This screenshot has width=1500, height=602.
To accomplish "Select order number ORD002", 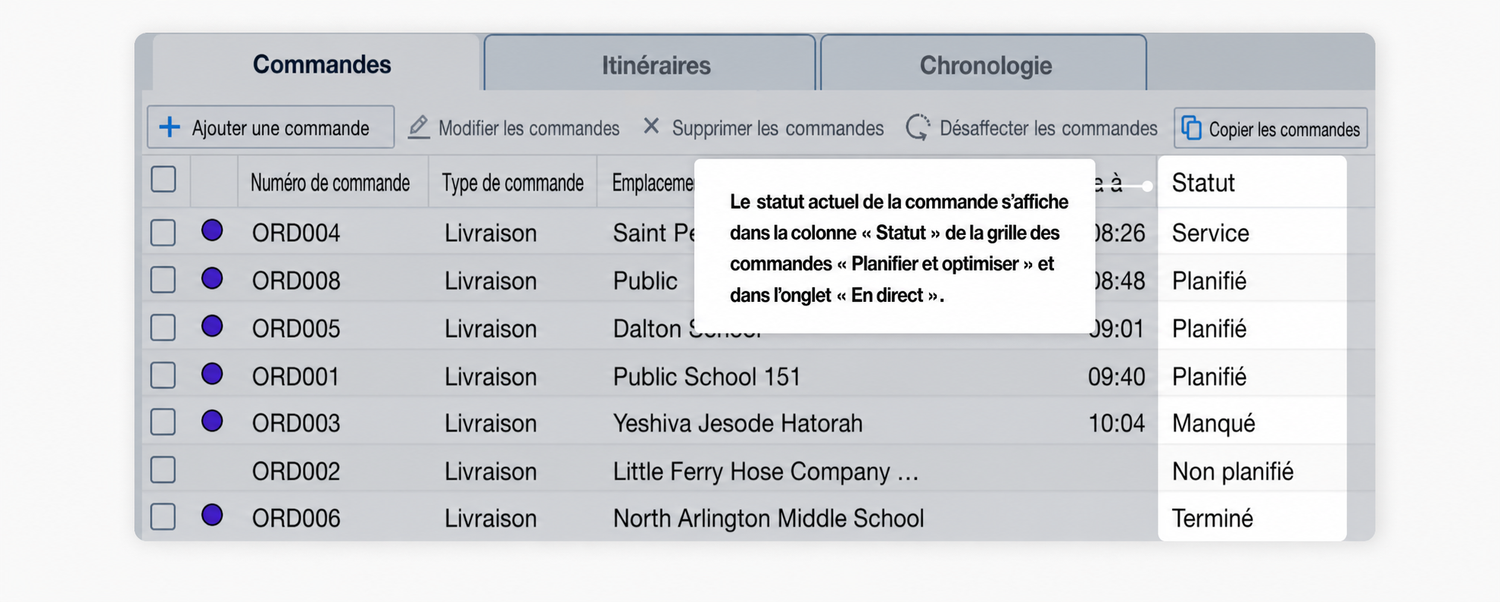I will [x=296, y=471].
